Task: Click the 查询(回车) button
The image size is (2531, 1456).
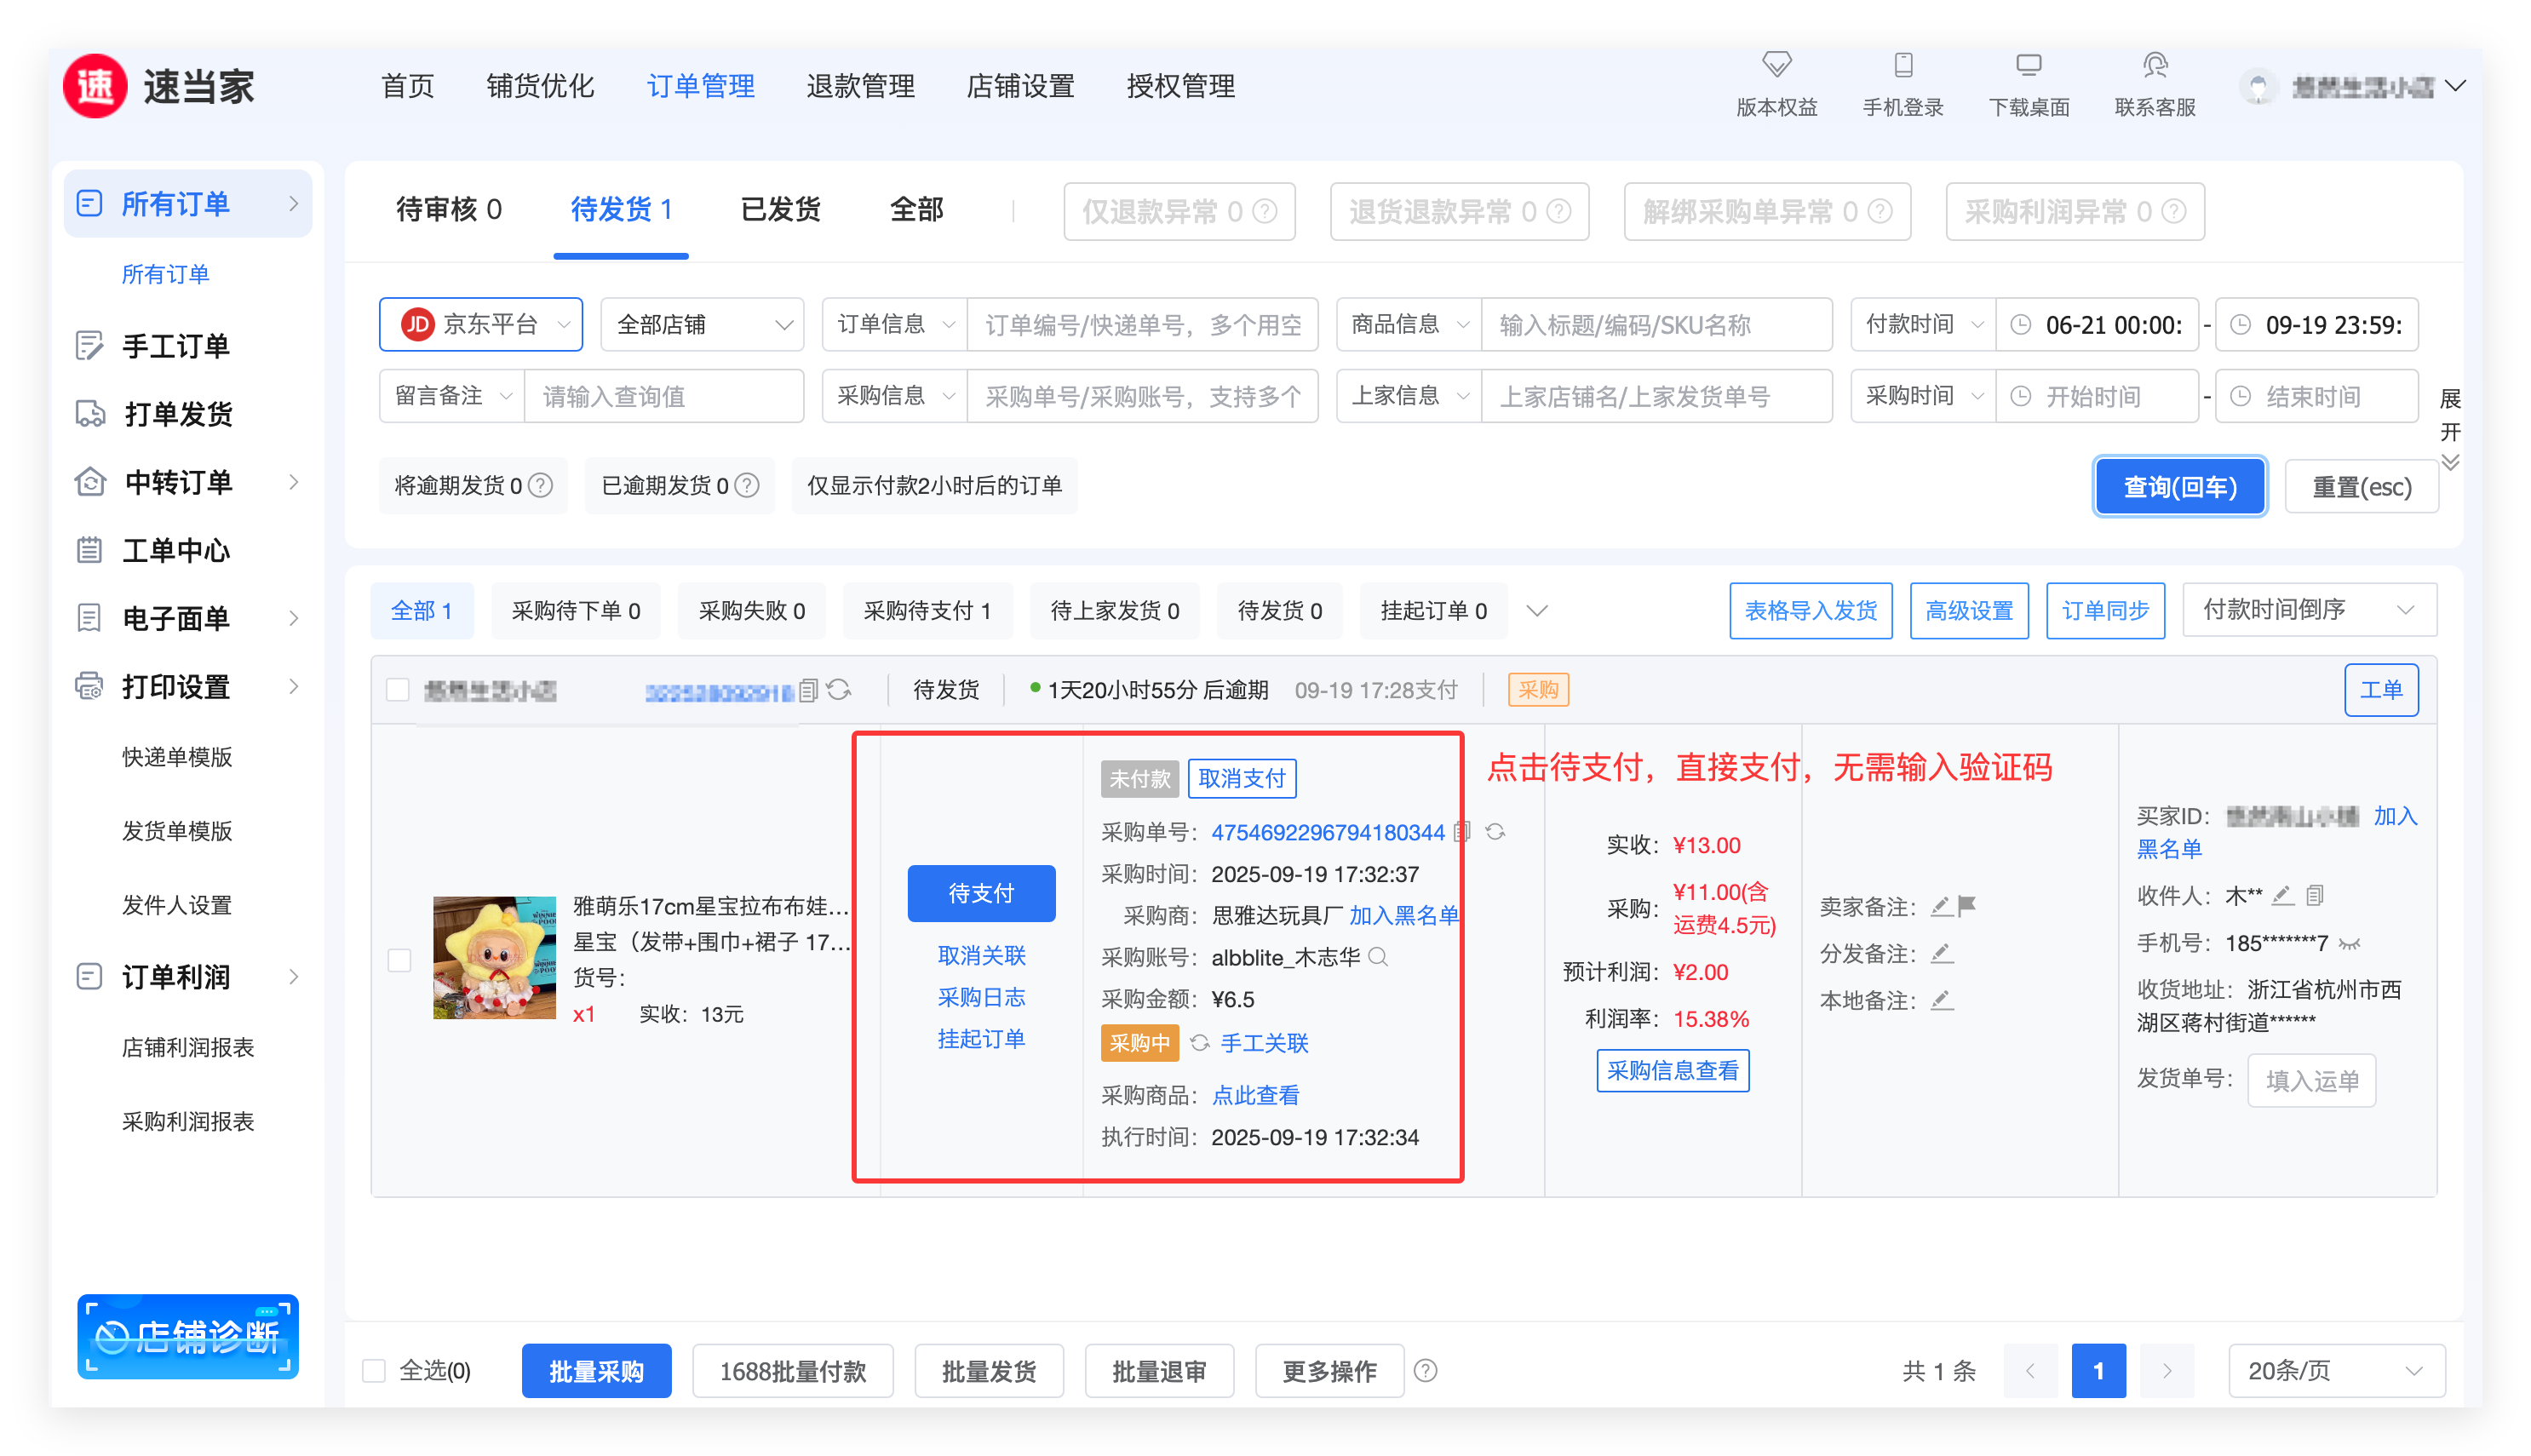Action: (x=2179, y=487)
